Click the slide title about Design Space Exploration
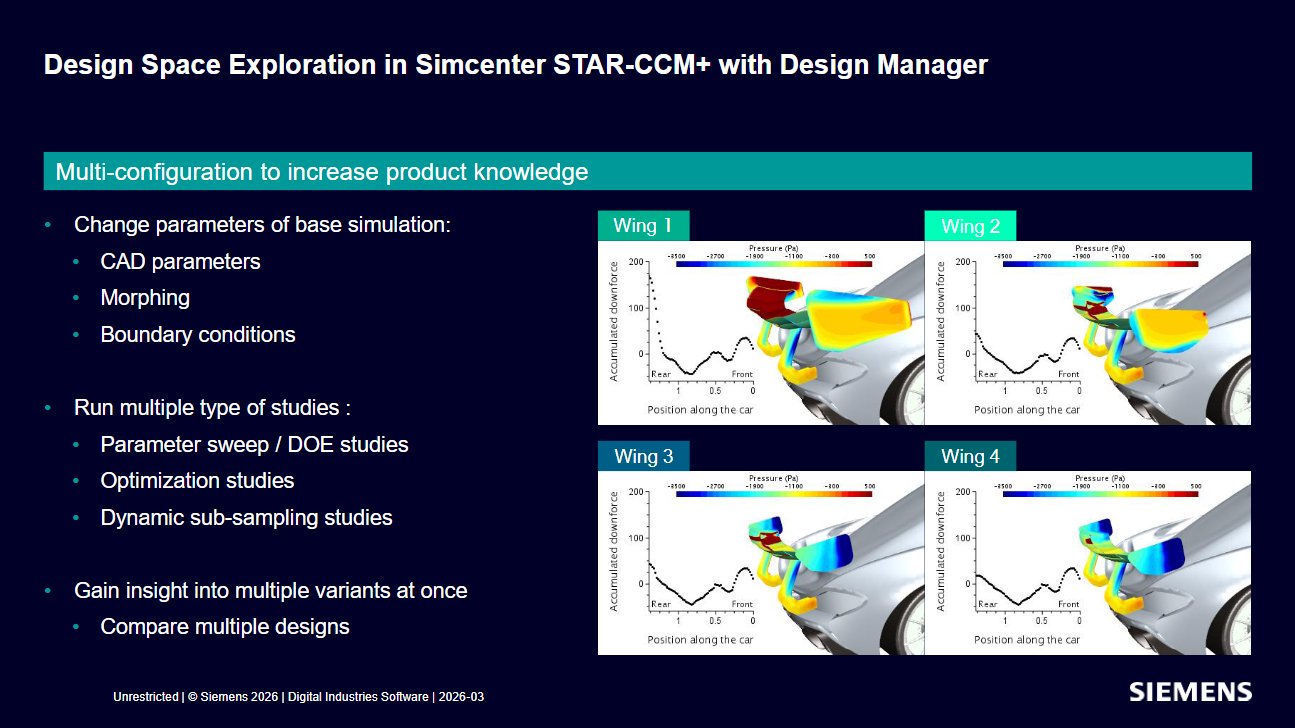This screenshot has width=1295, height=728. [x=516, y=65]
